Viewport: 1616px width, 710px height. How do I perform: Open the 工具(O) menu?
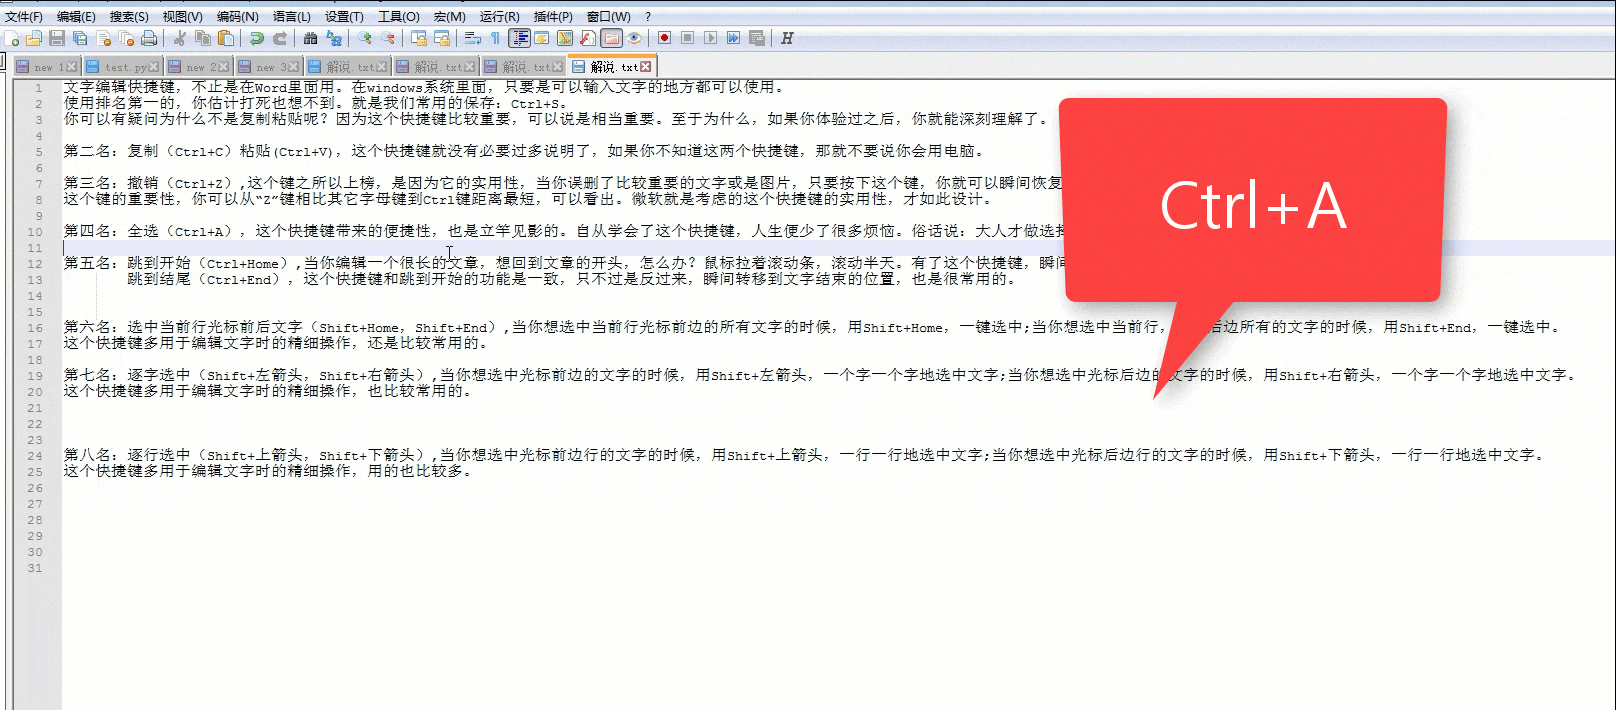point(398,16)
